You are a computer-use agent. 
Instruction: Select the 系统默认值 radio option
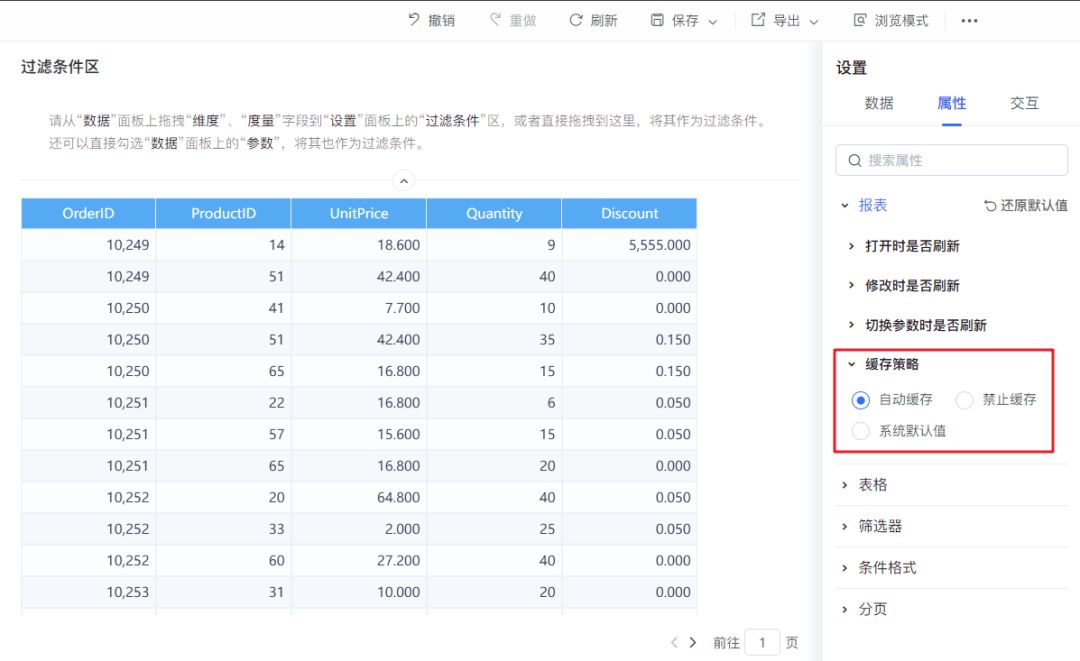(x=860, y=431)
